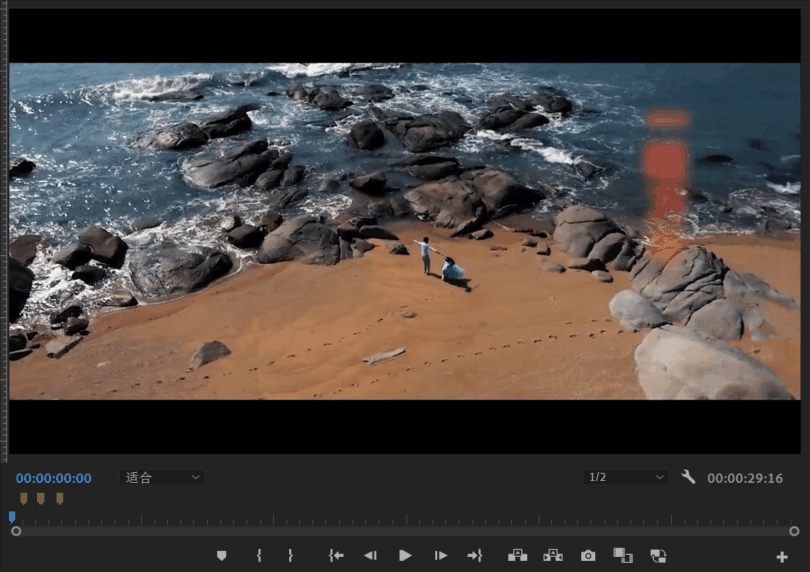Click the Extract button icon
The height and width of the screenshot is (572, 810).
(553, 556)
